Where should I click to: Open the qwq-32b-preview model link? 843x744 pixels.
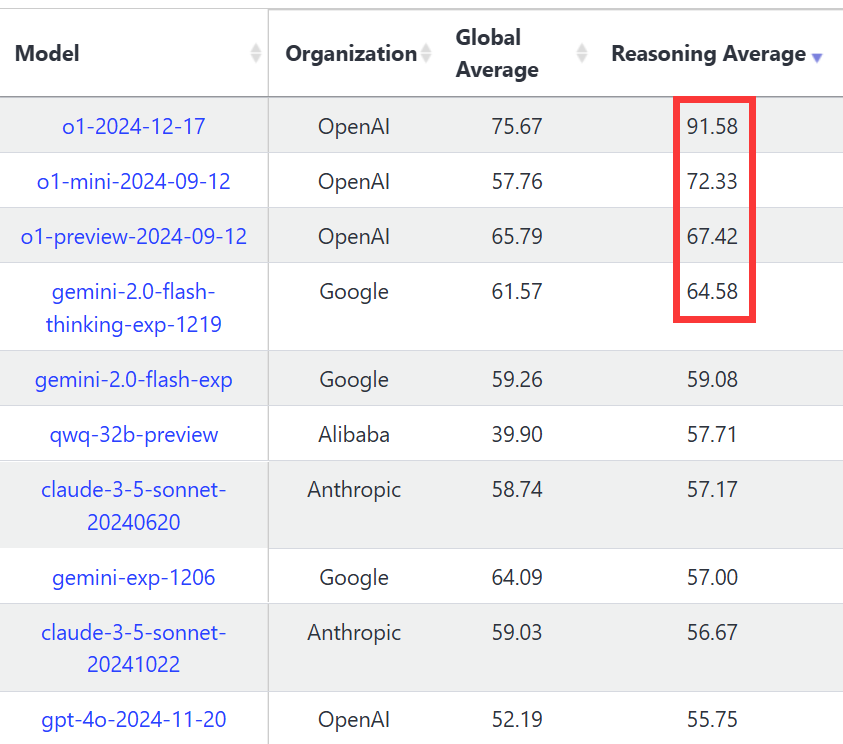(134, 434)
